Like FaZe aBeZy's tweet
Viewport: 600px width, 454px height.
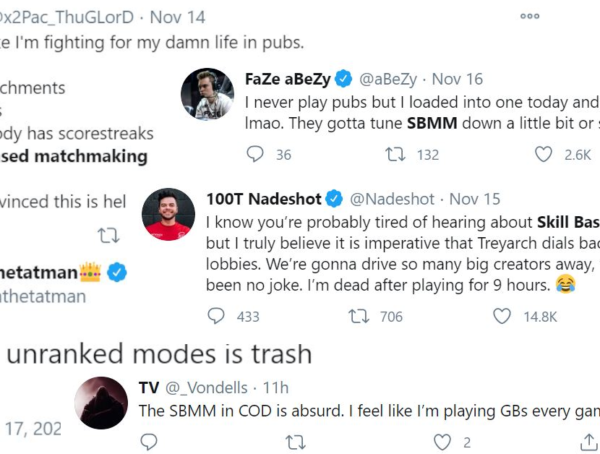[544, 155]
